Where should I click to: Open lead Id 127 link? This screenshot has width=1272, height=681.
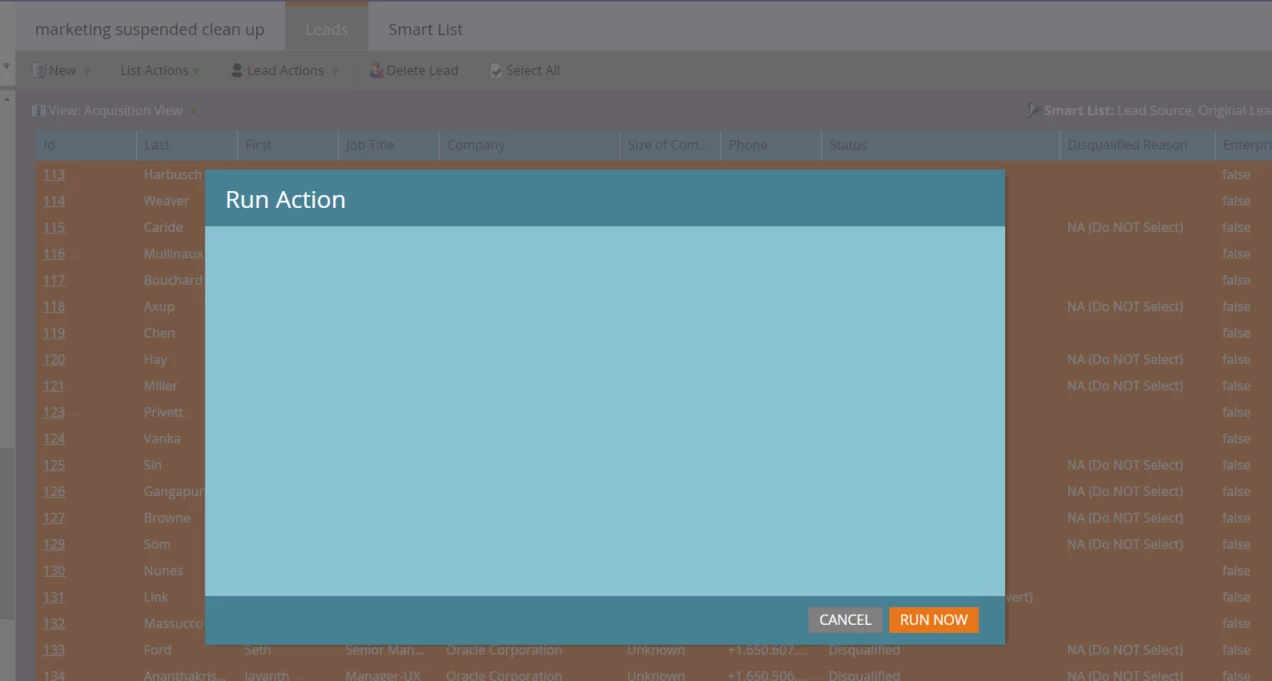[54, 518]
